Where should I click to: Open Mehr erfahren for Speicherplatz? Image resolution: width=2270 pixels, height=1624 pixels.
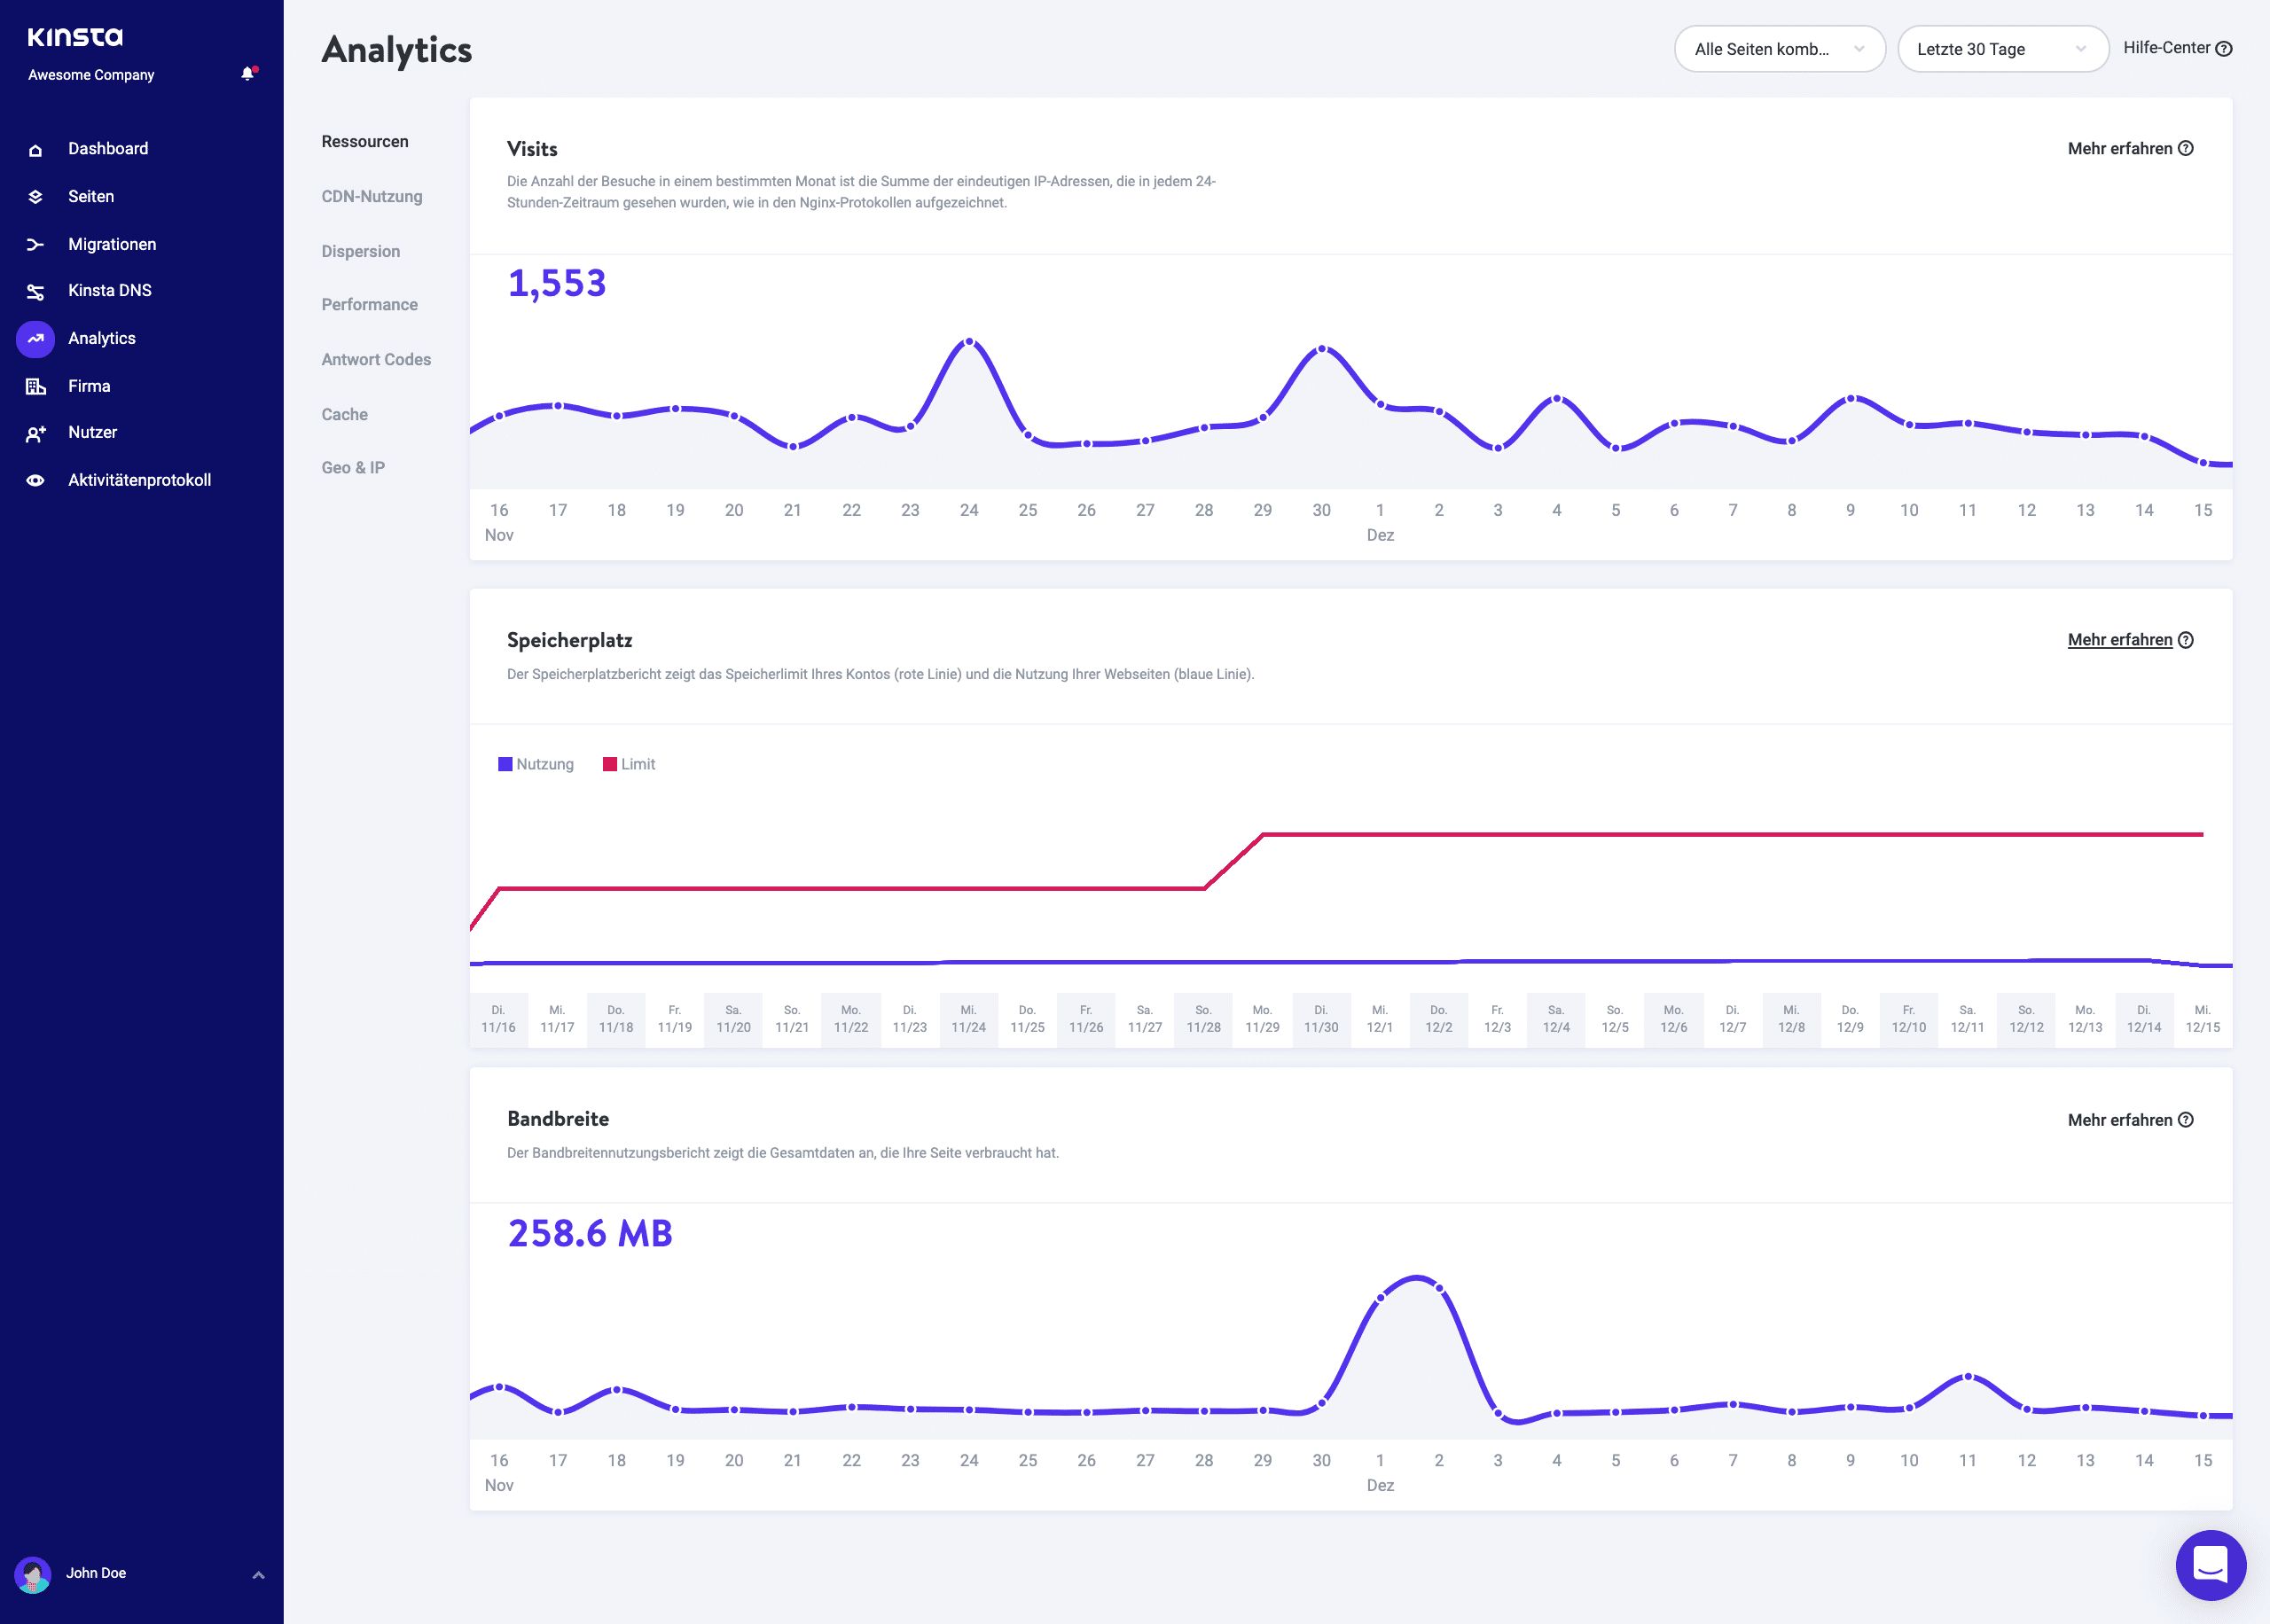[2120, 640]
